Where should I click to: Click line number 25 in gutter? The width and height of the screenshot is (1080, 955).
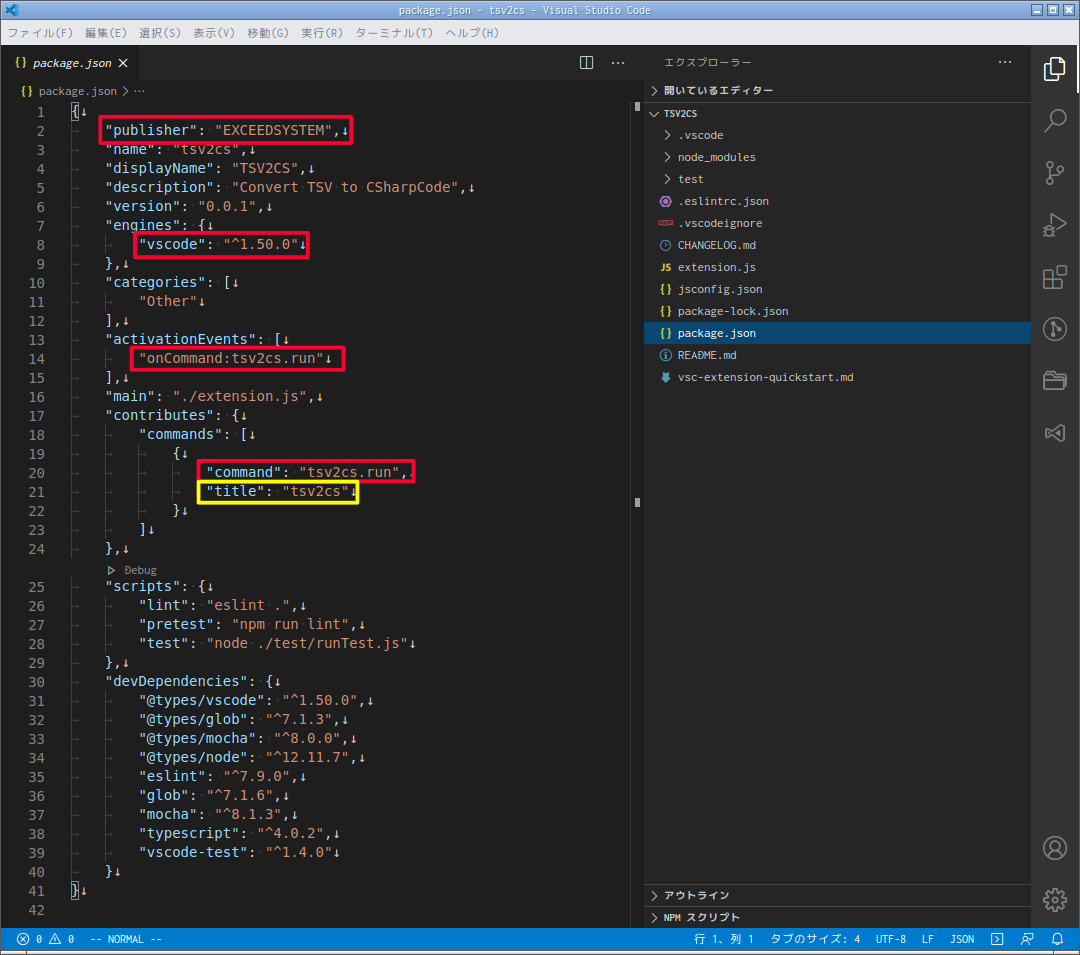point(37,587)
